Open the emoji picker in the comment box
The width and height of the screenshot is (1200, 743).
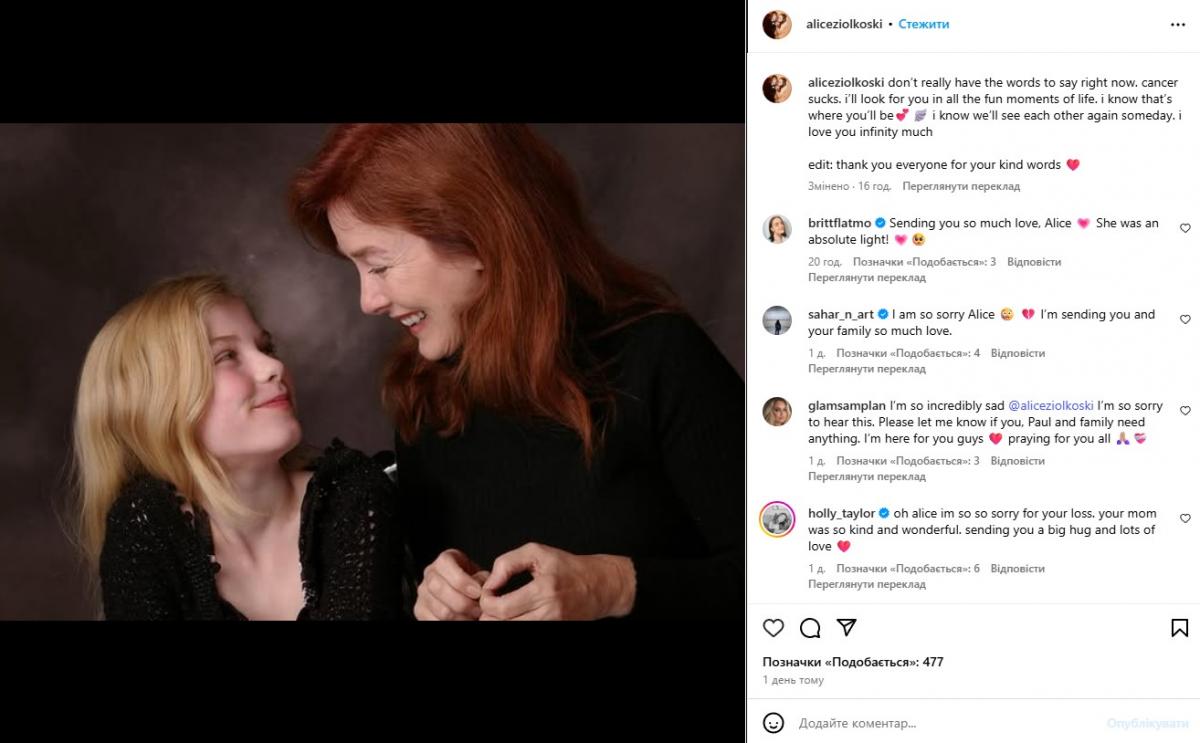pos(773,723)
